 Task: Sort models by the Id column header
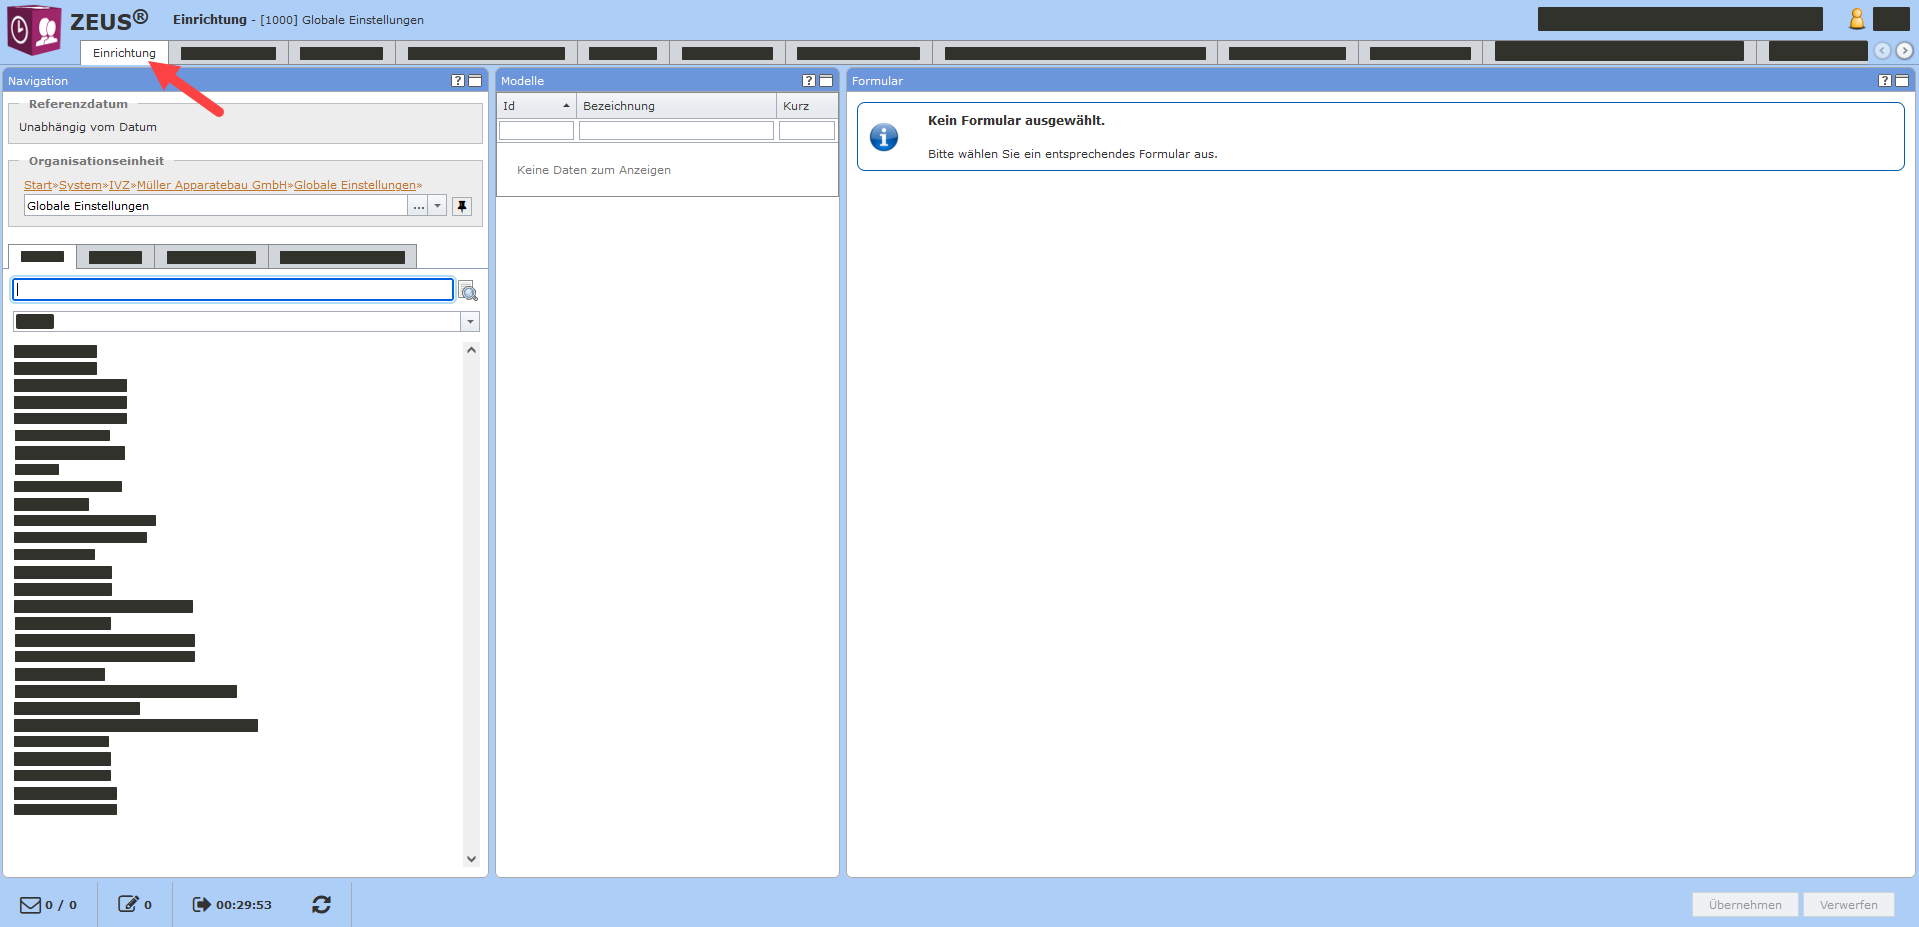tap(536, 106)
